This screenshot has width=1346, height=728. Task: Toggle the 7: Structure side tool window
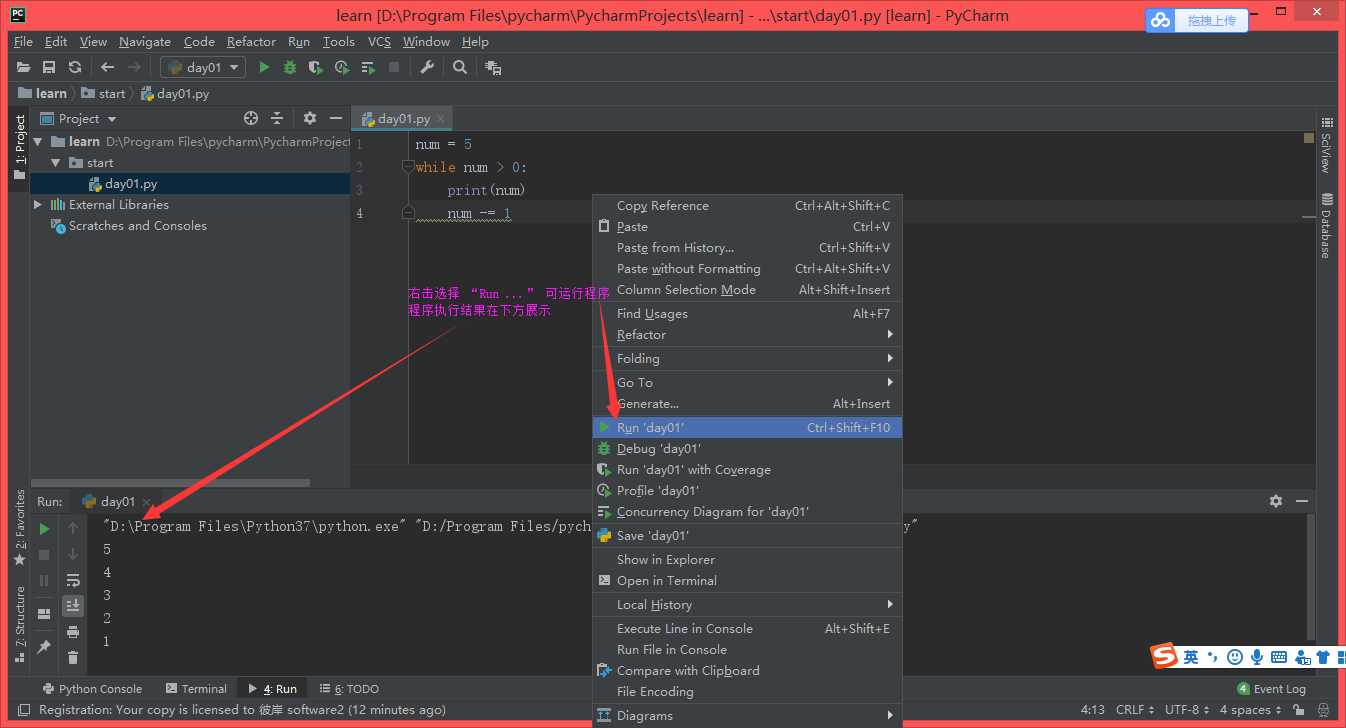click(x=19, y=625)
